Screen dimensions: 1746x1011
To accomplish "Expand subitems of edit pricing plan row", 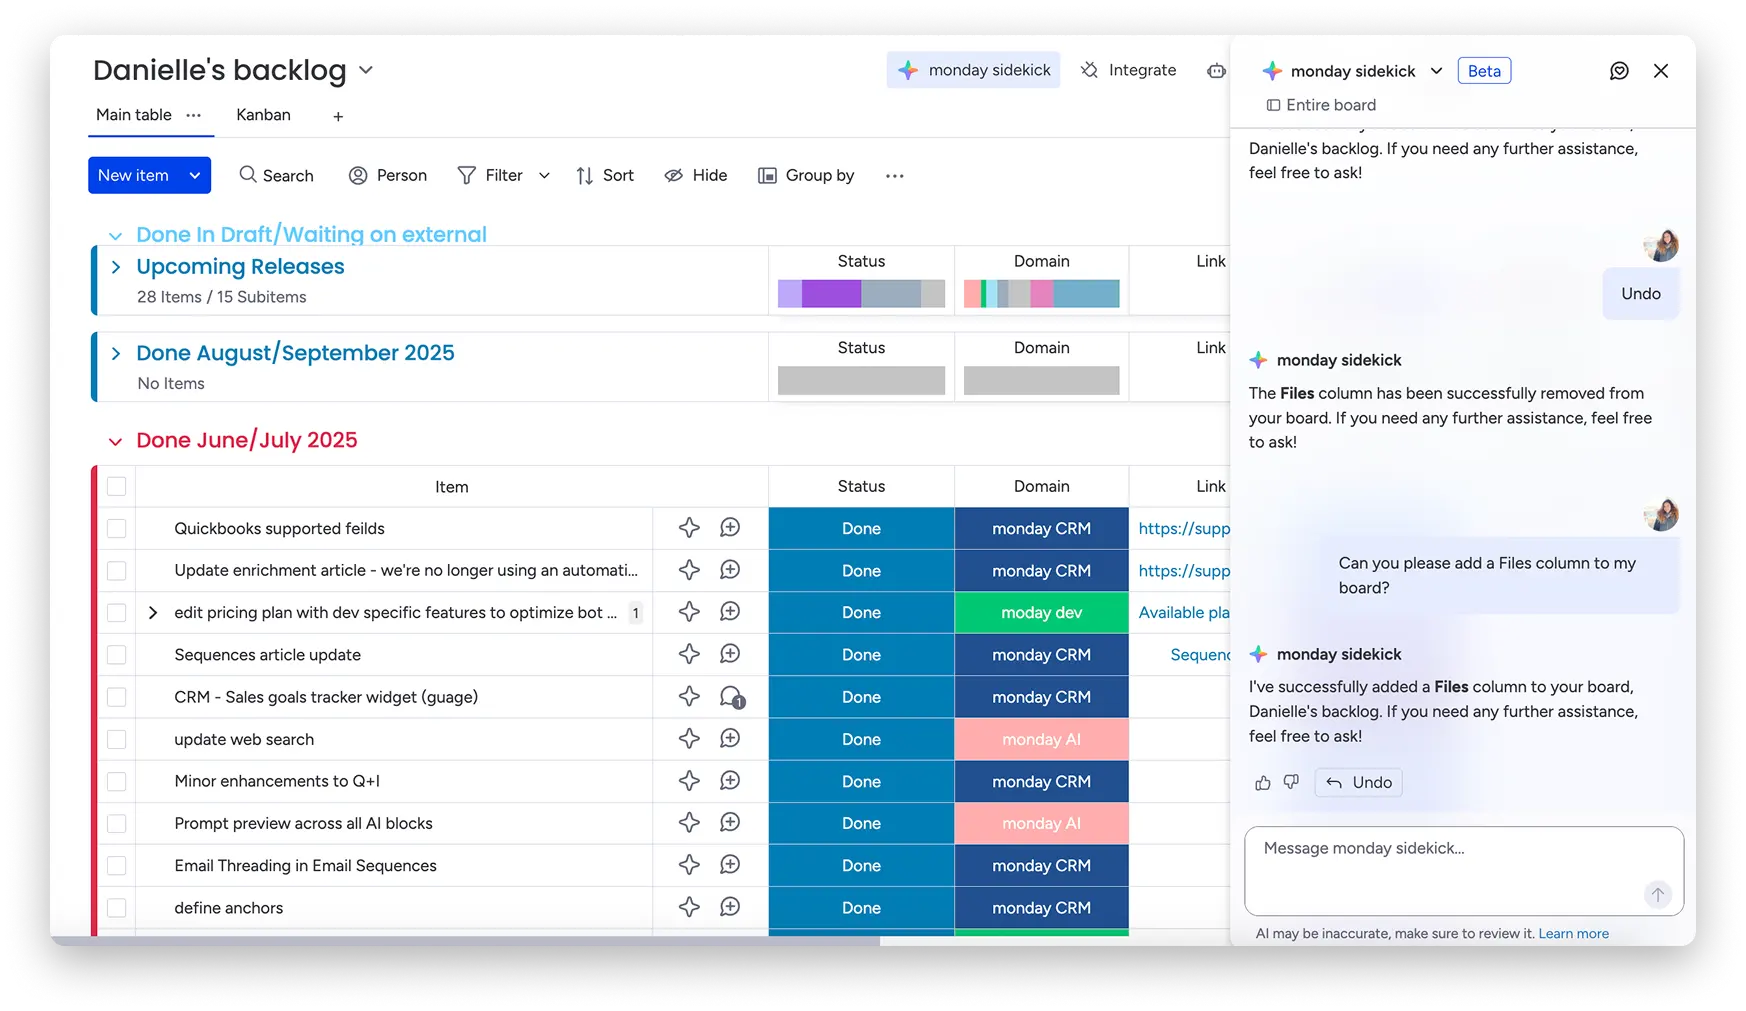I will click(153, 612).
